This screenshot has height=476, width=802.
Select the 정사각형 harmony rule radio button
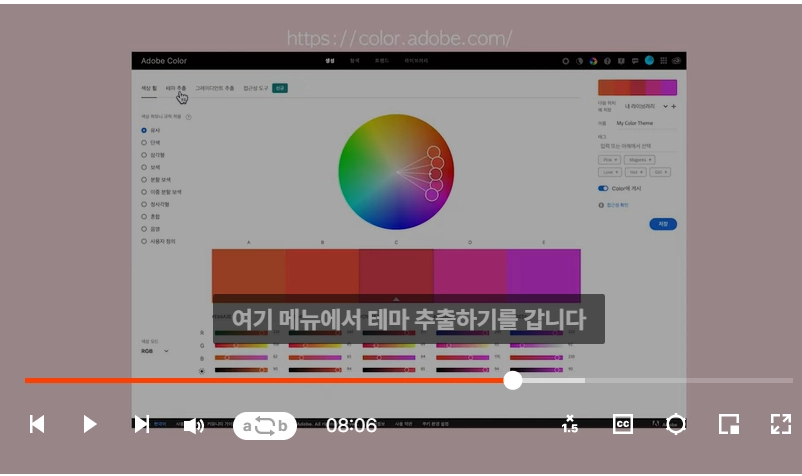(144, 204)
